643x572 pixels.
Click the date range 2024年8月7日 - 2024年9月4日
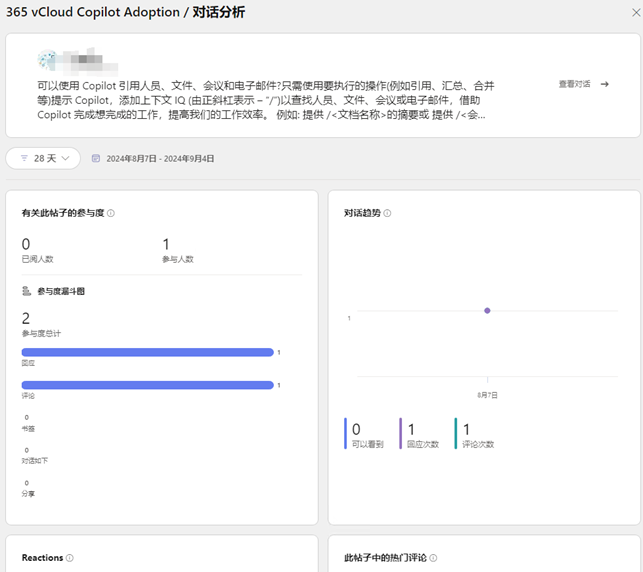click(160, 159)
